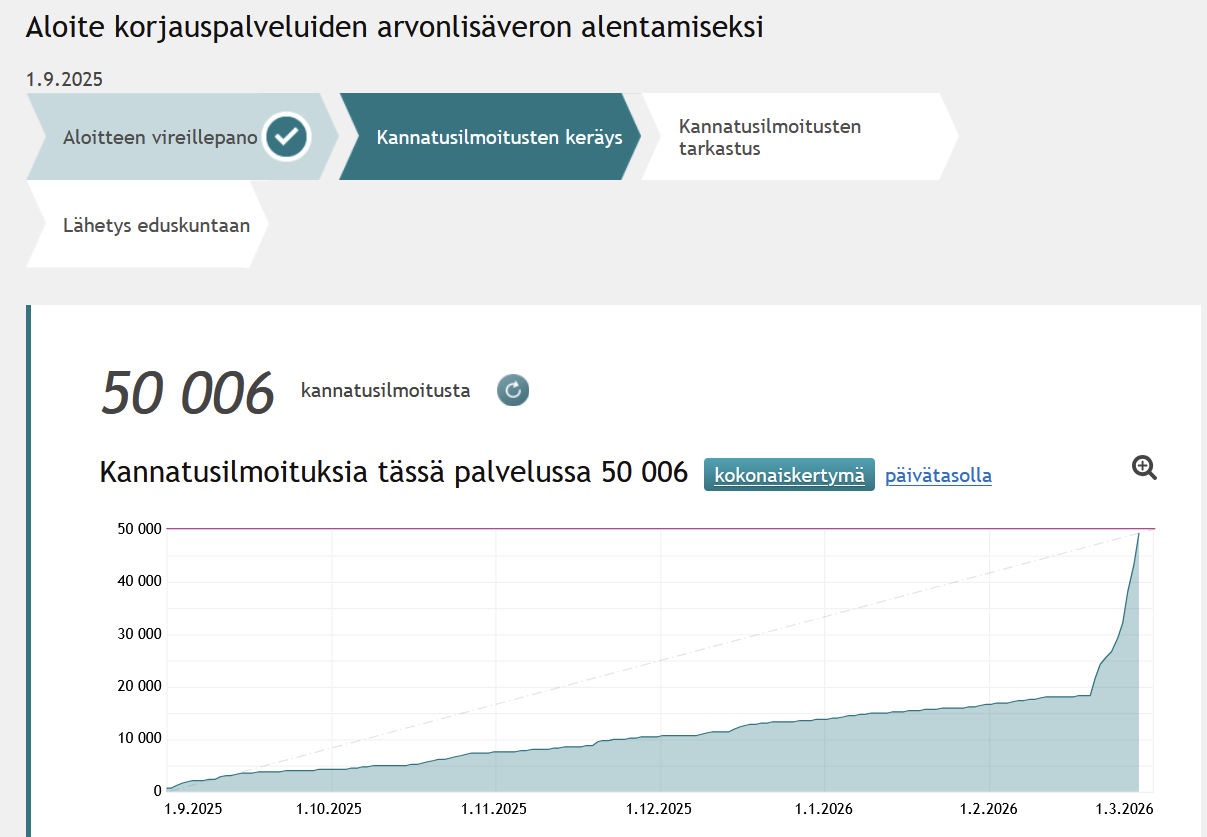The image size is (1207, 837).
Task: Click the Lähetys eduskuntaan step
Action: [x=156, y=225]
